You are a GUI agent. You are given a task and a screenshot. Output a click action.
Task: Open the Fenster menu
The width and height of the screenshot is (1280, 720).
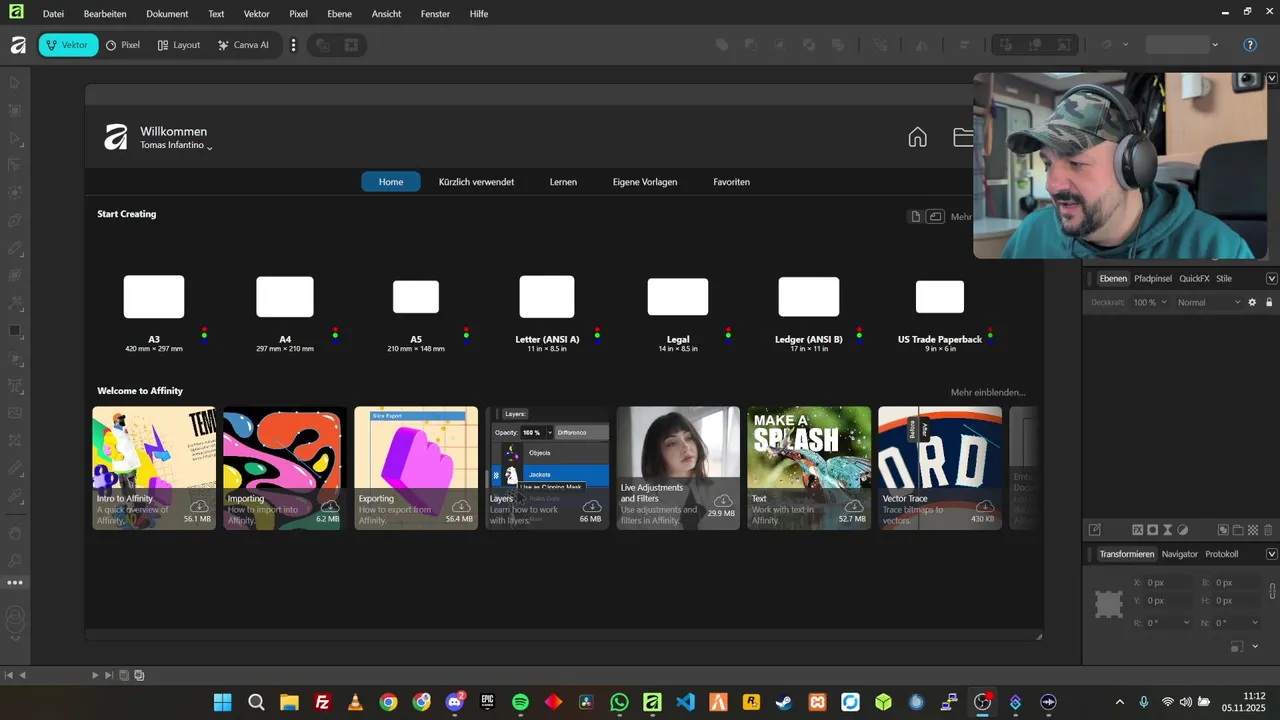tap(435, 14)
